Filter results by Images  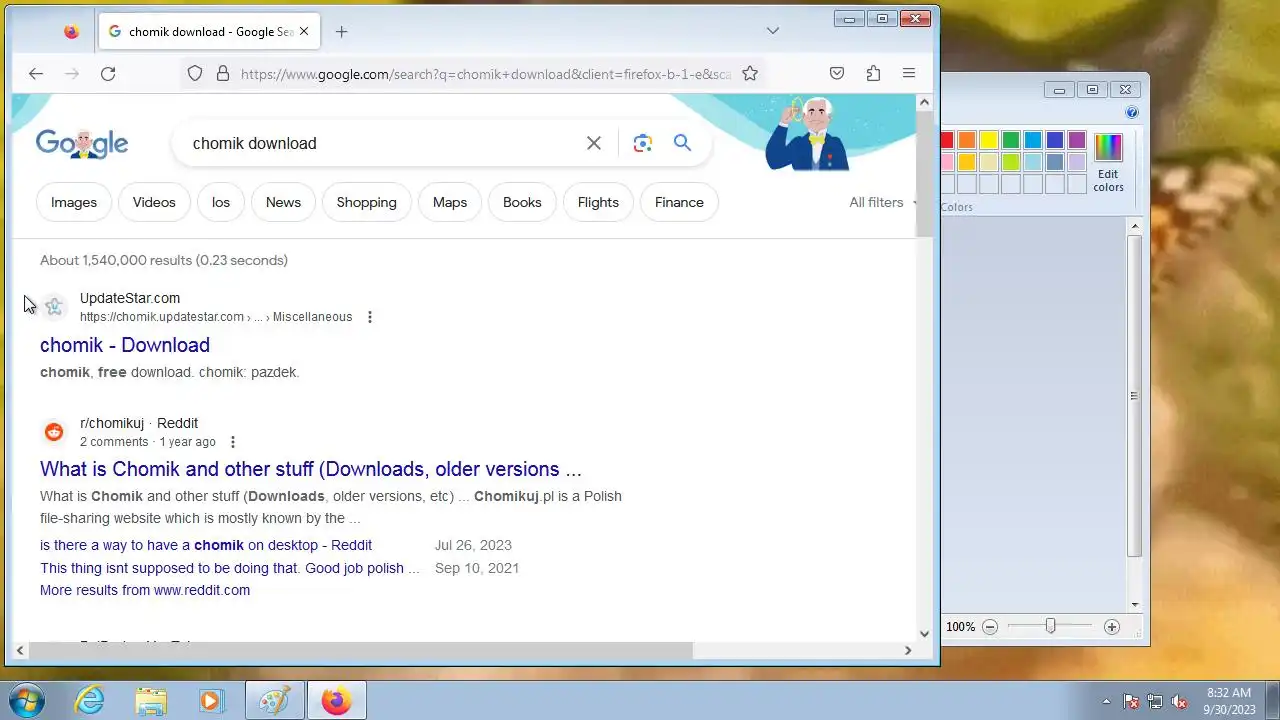click(74, 202)
